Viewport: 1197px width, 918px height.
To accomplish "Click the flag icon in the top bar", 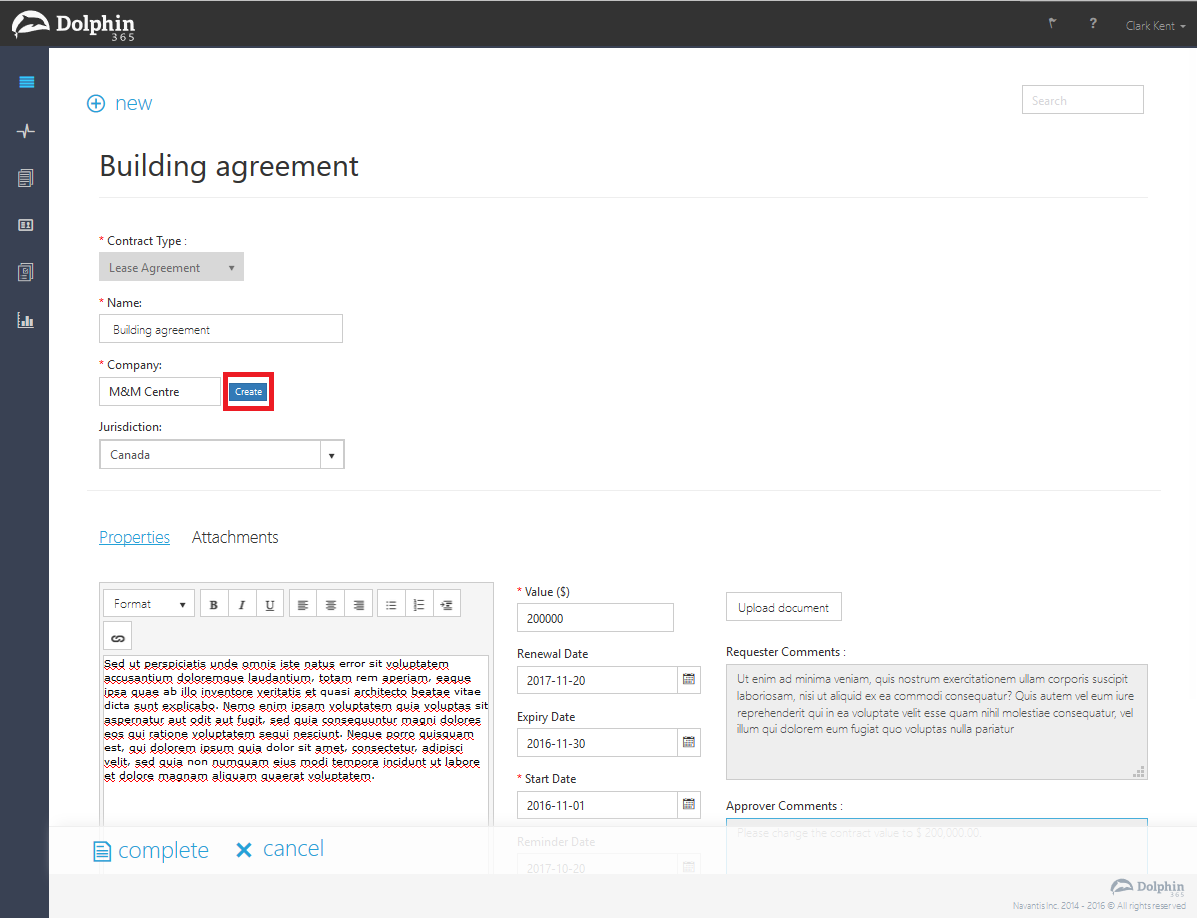I will [1053, 24].
